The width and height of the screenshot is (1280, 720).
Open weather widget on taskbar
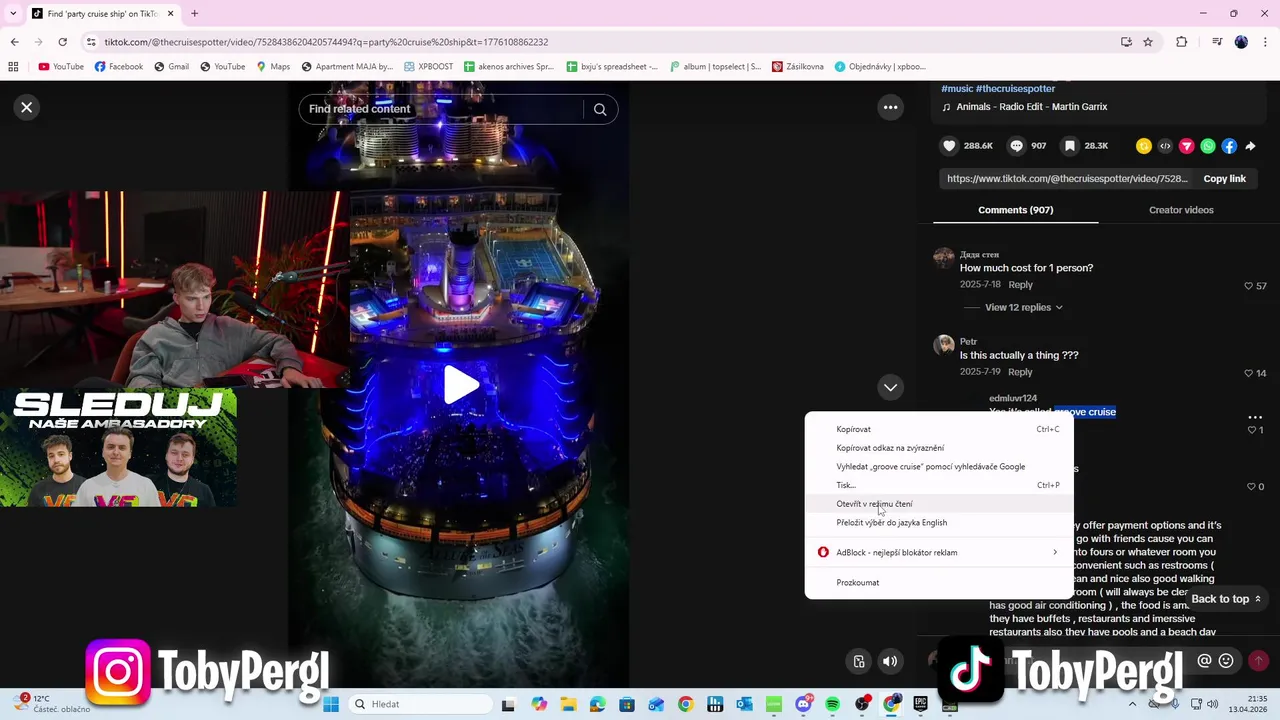pyautogui.click(x=54, y=704)
